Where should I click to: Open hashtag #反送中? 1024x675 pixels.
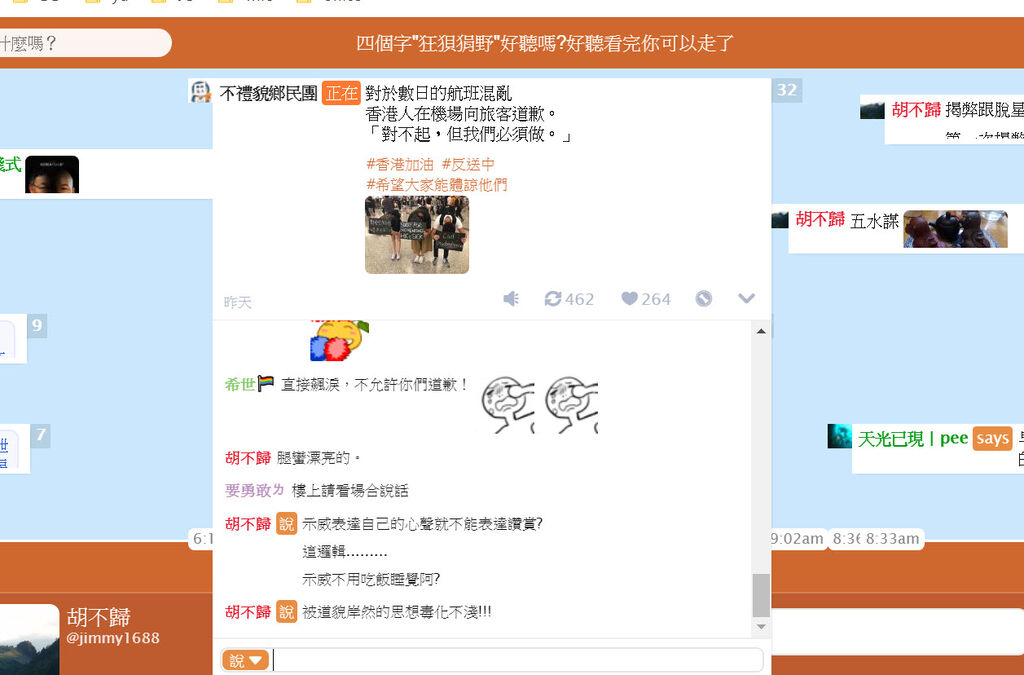[x=468, y=164]
